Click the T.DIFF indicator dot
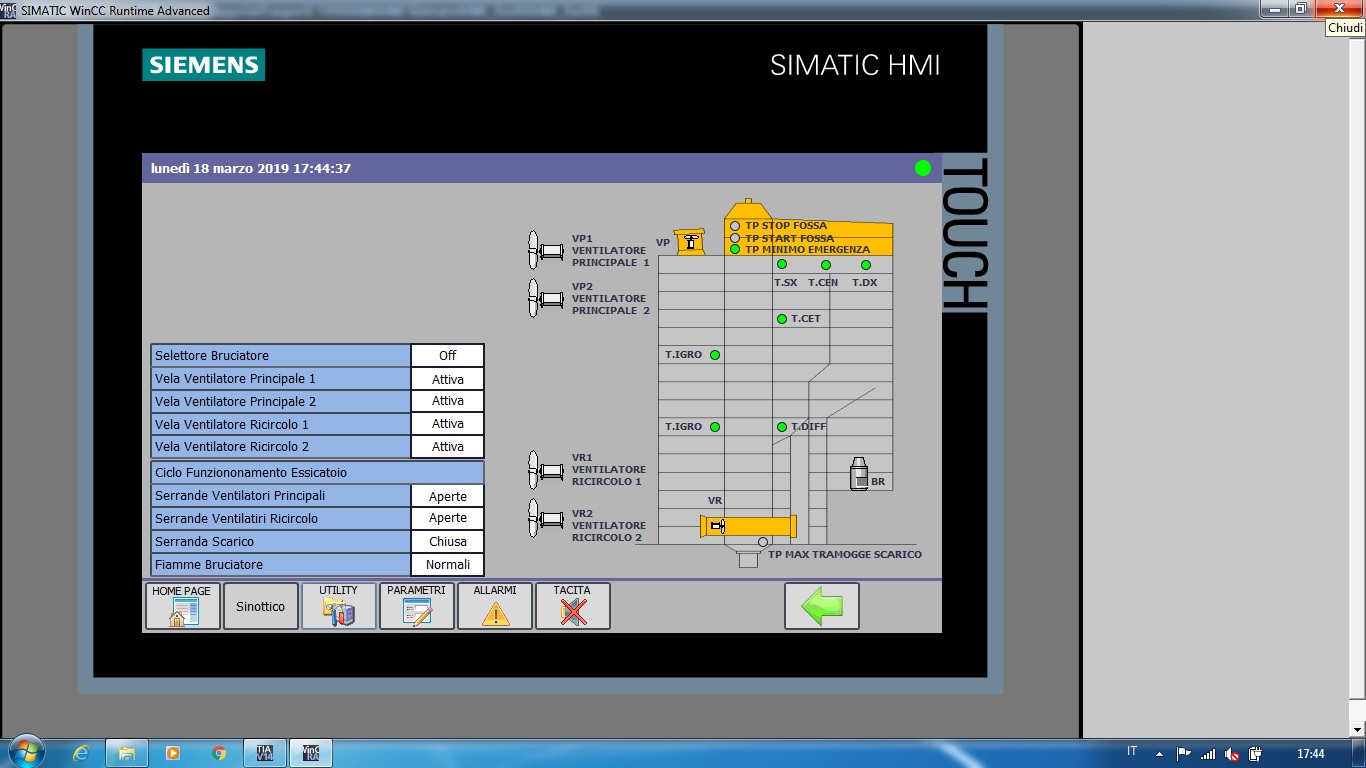Image resolution: width=1366 pixels, height=768 pixels. tap(782, 427)
